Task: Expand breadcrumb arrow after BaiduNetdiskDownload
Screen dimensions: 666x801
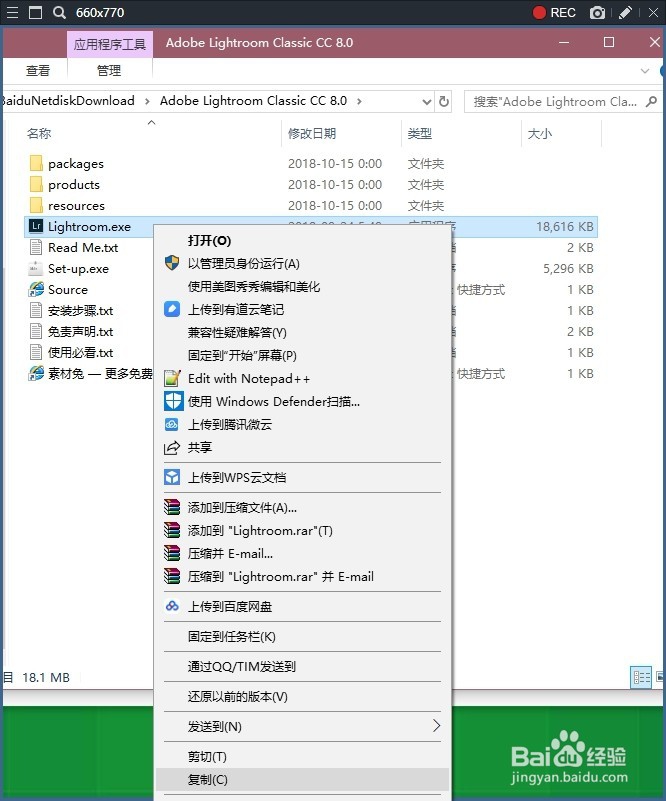Action: pyautogui.click(x=147, y=101)
